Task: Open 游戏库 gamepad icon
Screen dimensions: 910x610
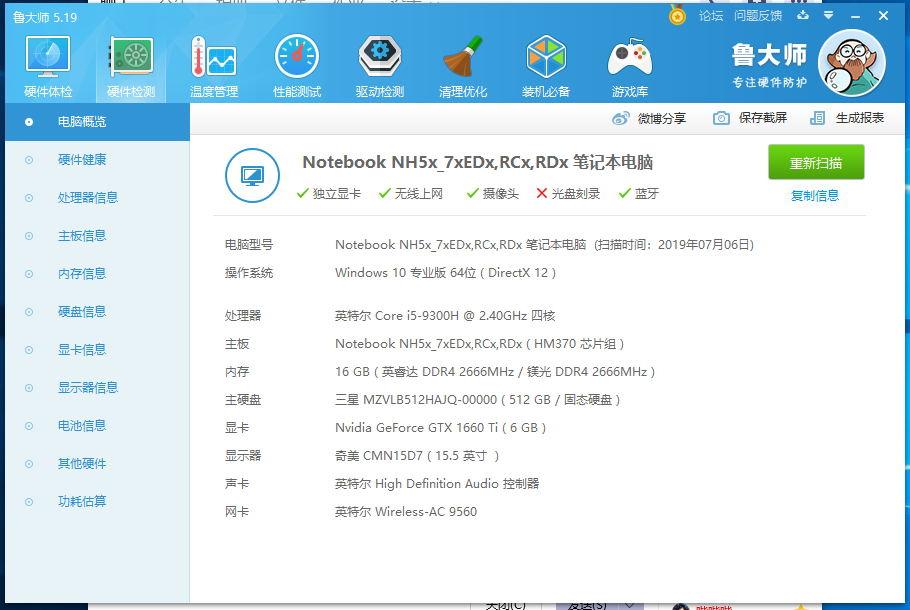Action: click(x=630, y=66)
